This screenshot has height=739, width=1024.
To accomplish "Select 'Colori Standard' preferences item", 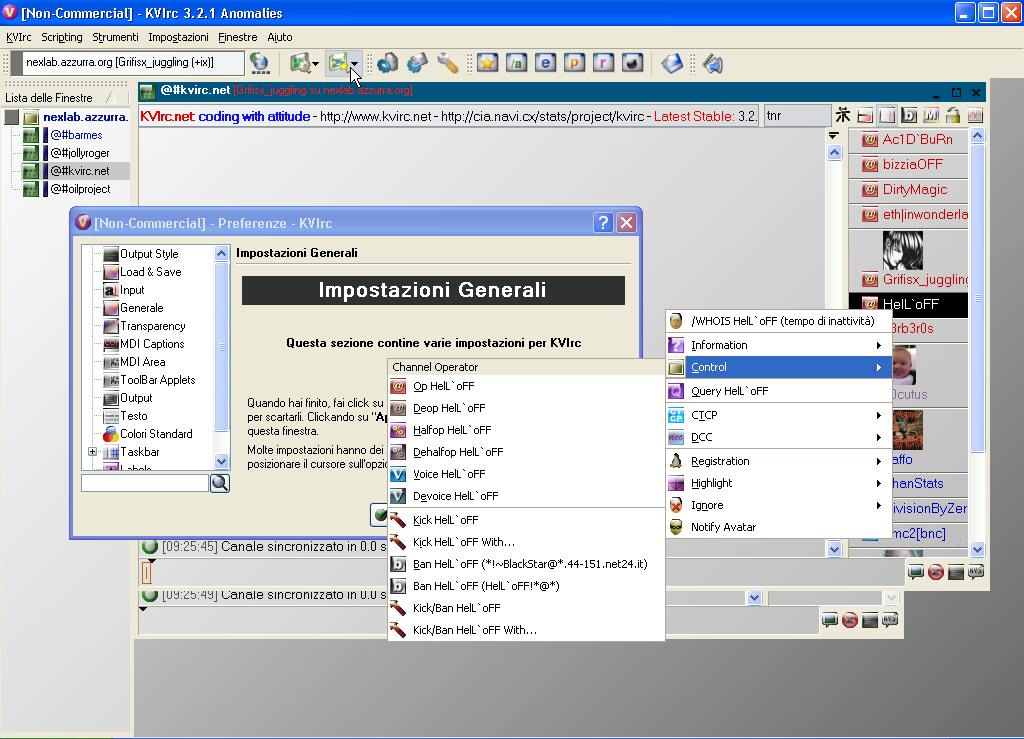I will pos(156,434).
